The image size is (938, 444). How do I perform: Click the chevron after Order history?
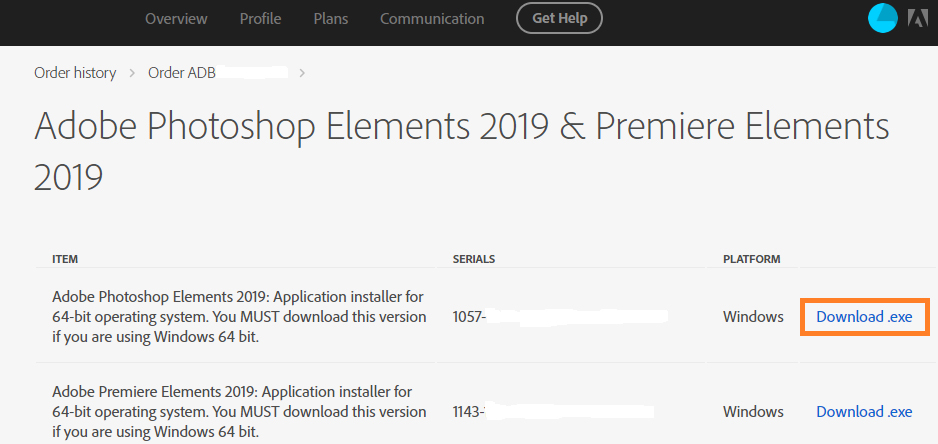click(x=132, y=72)
